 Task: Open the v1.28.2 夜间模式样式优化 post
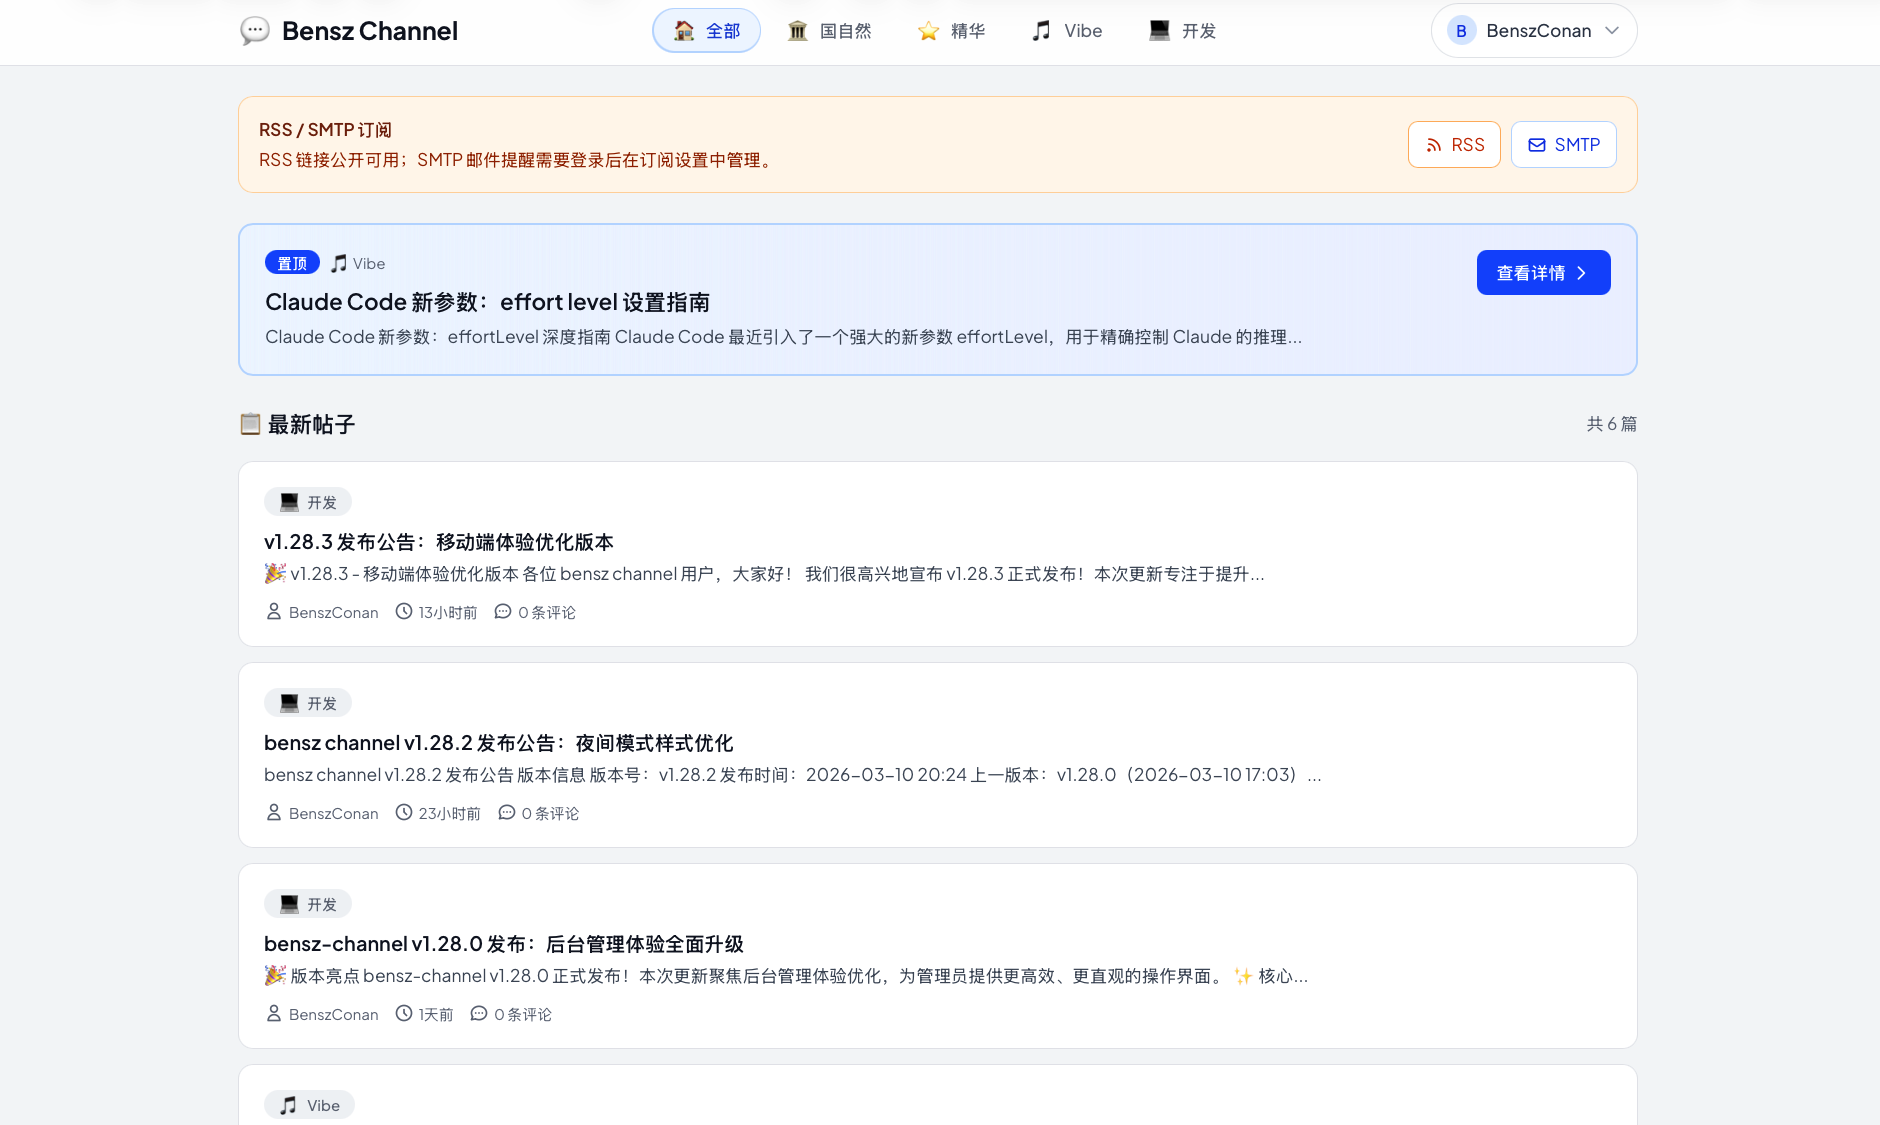498,743
